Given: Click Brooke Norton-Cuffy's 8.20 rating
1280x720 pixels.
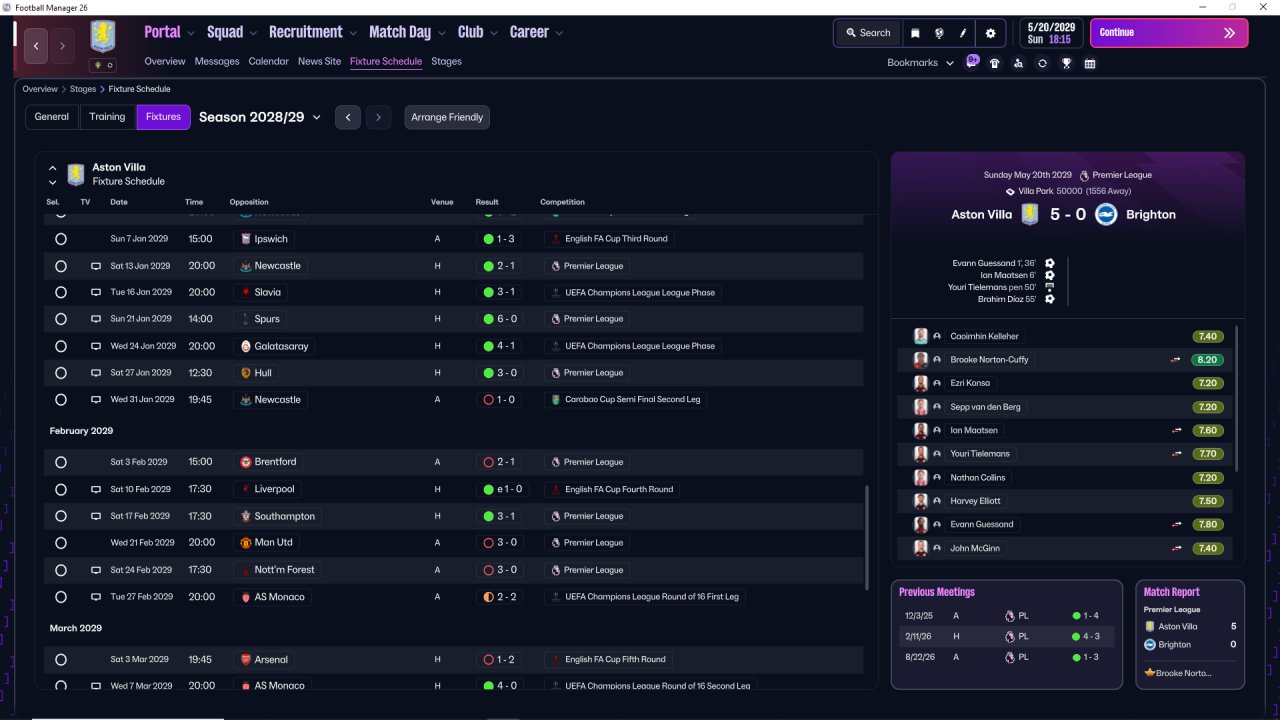Looking at the screenshot, I should pyautogui.click(x=1207, y=360).
